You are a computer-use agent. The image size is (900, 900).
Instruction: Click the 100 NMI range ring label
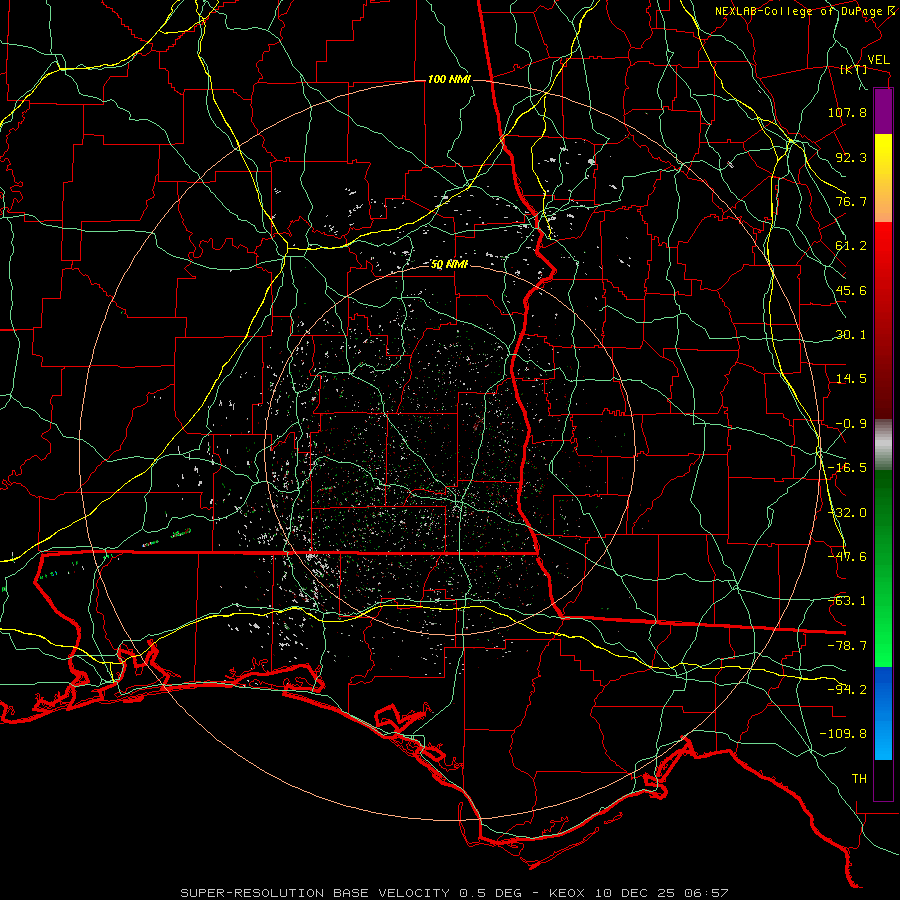(449, 79)
